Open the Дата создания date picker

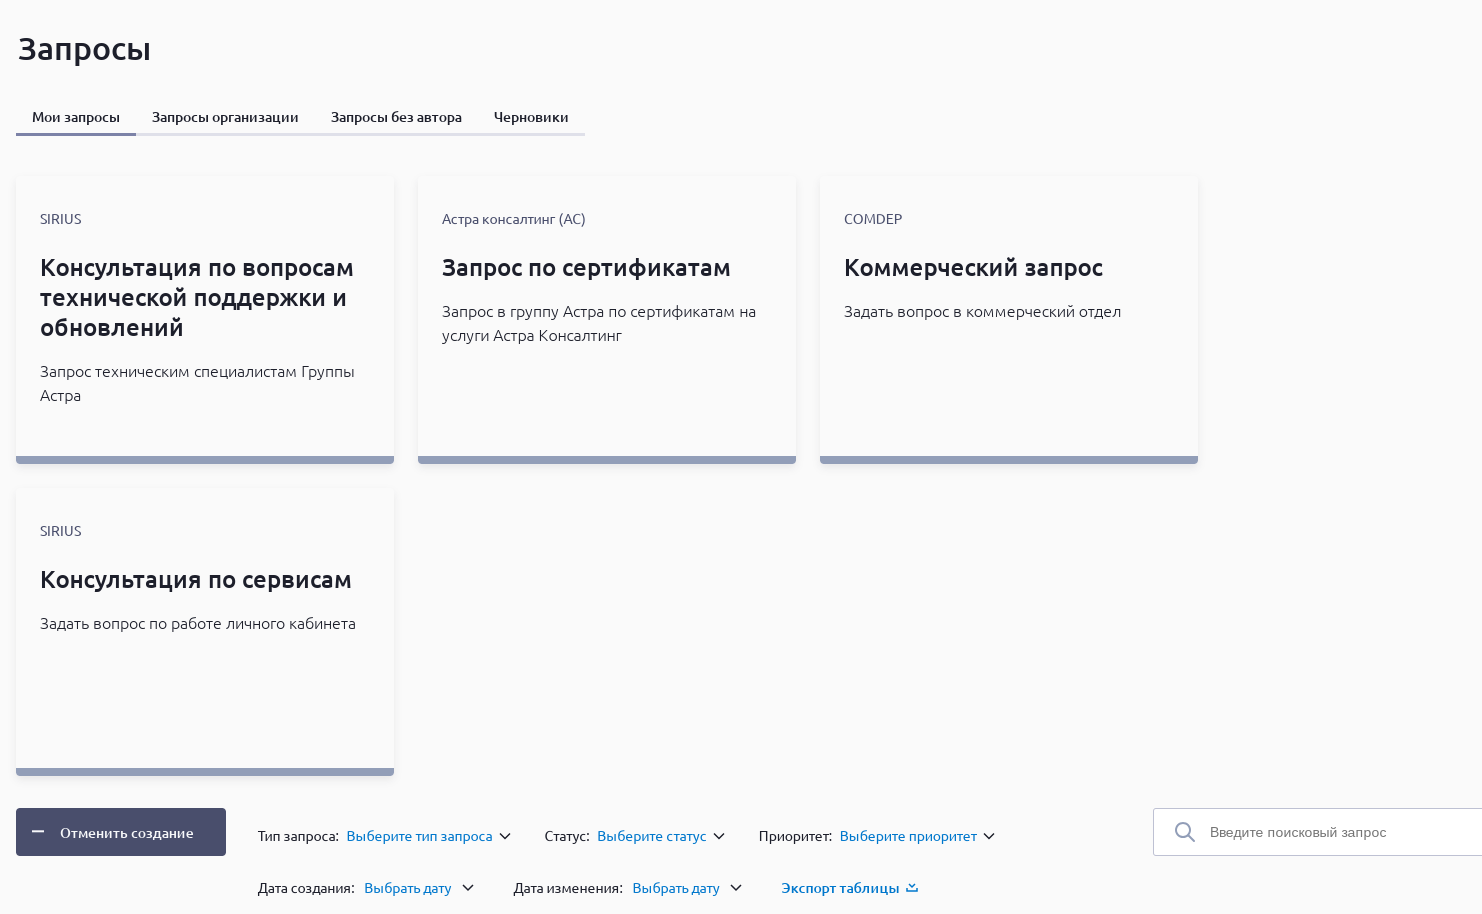(418, 888)
